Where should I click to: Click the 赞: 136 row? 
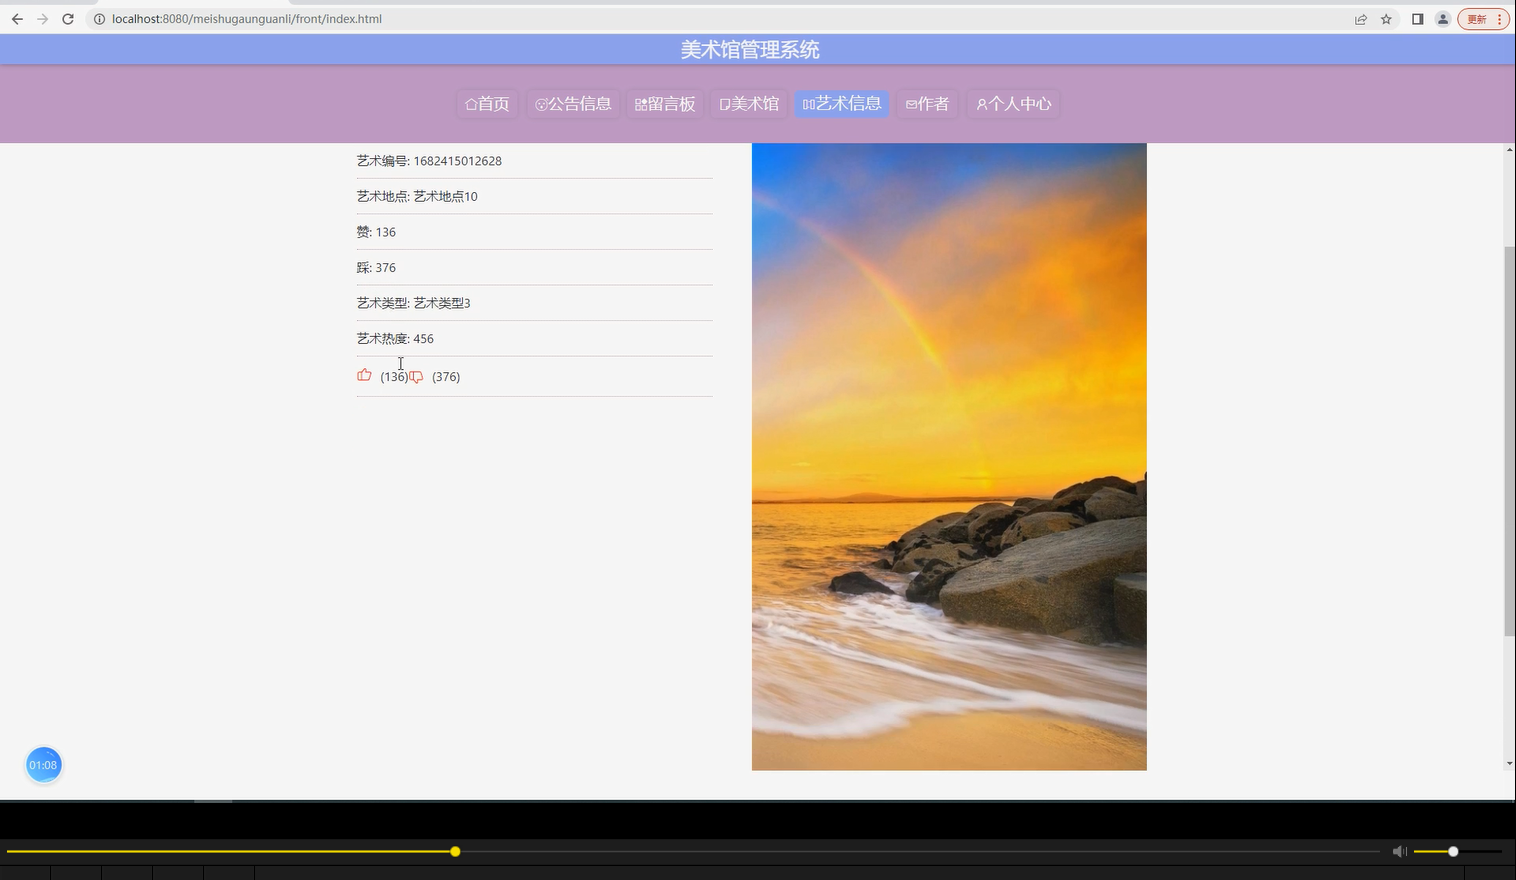coord(535,232)
